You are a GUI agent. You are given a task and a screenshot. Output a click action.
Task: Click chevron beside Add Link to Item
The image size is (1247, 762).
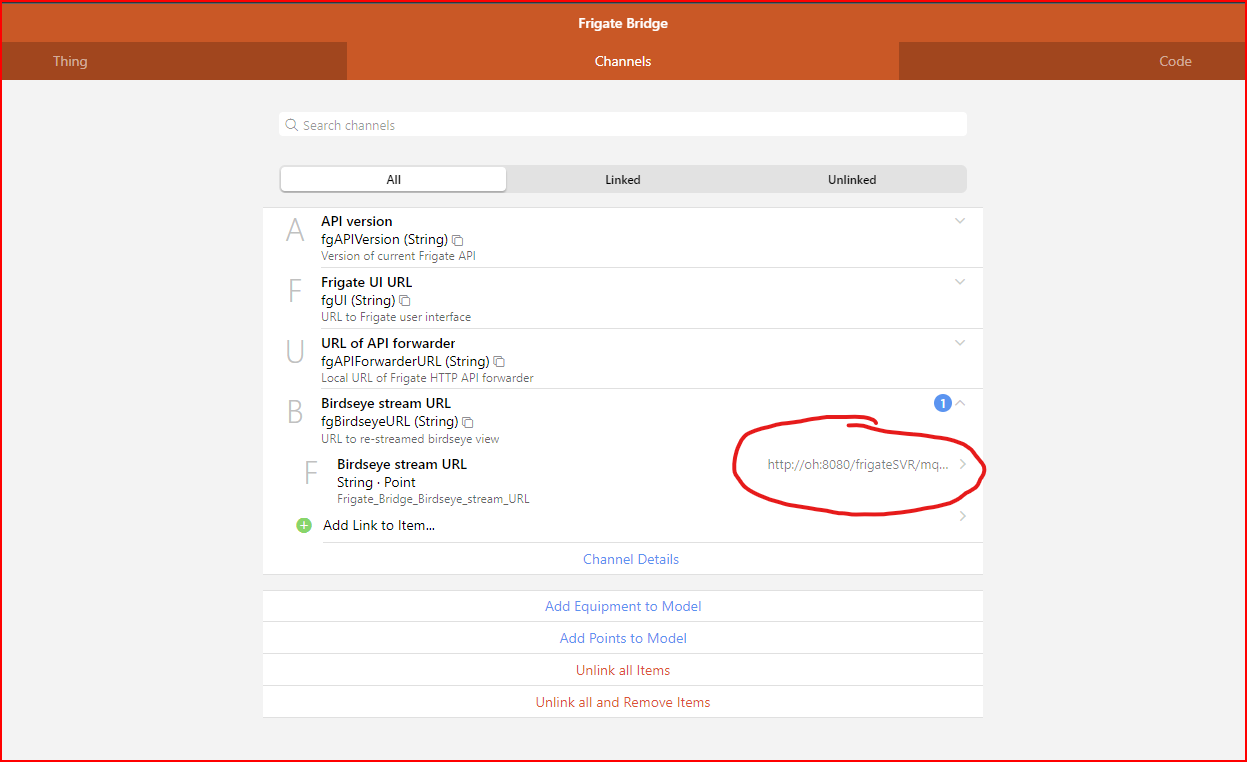pyautogui.click(x=963, y=517)
